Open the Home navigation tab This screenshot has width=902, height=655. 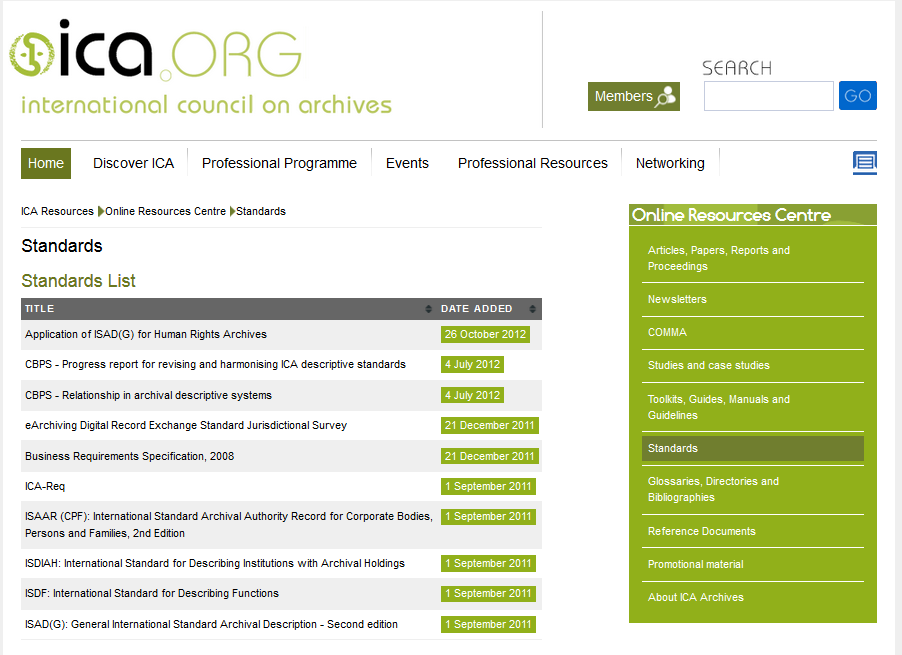(46, 163)
